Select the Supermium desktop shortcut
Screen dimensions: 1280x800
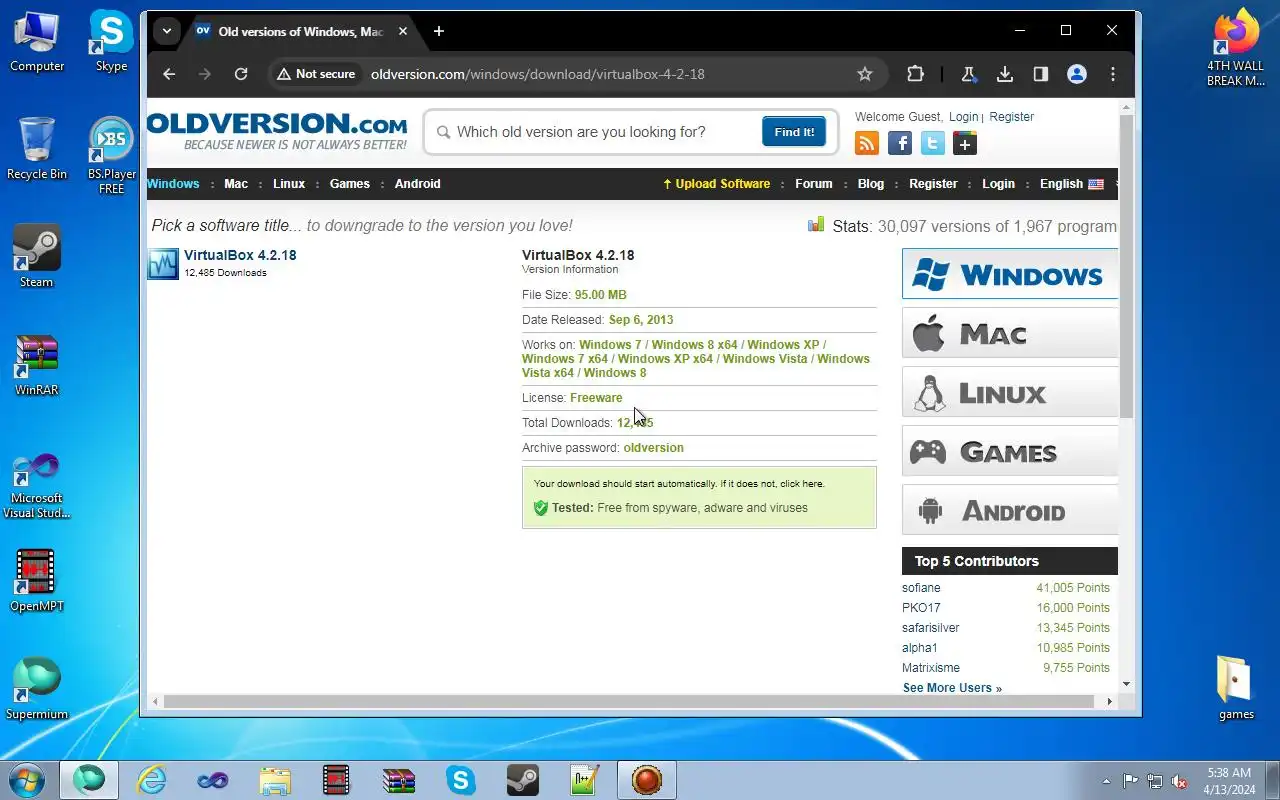[37, 689]
